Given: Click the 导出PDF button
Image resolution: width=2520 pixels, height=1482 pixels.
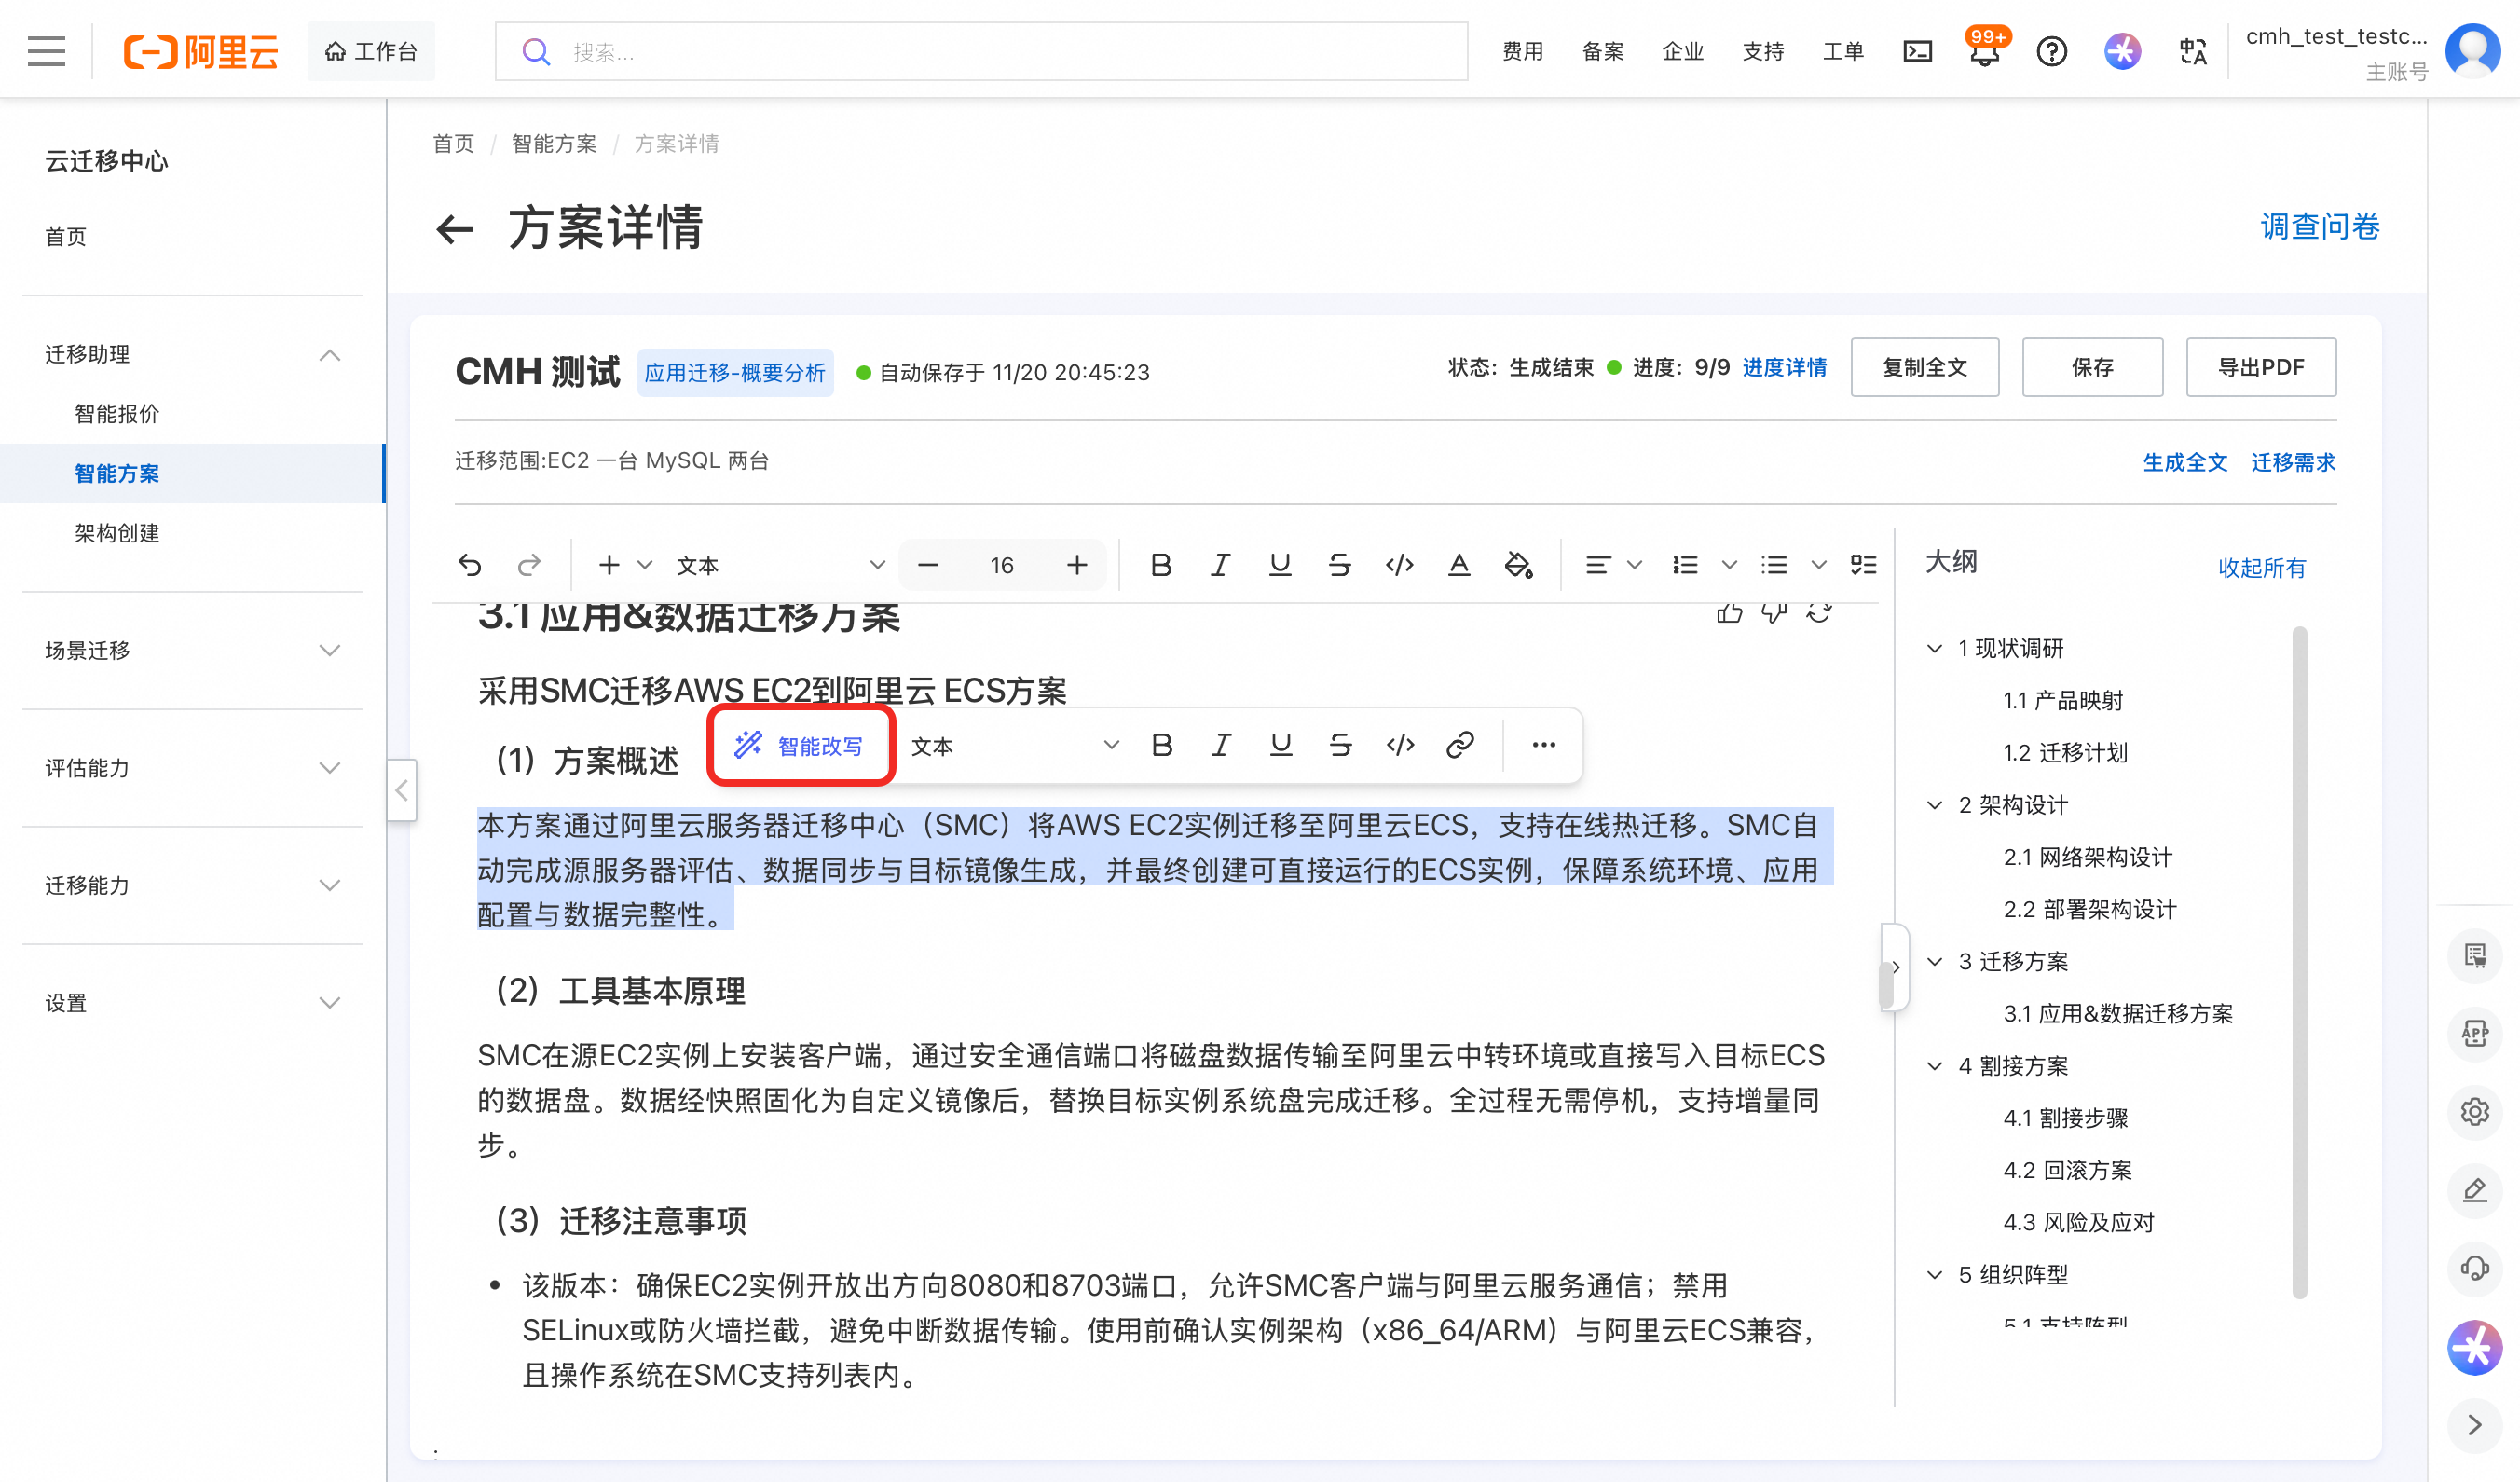Looking at the screenshot, I should click(2260, 367).
